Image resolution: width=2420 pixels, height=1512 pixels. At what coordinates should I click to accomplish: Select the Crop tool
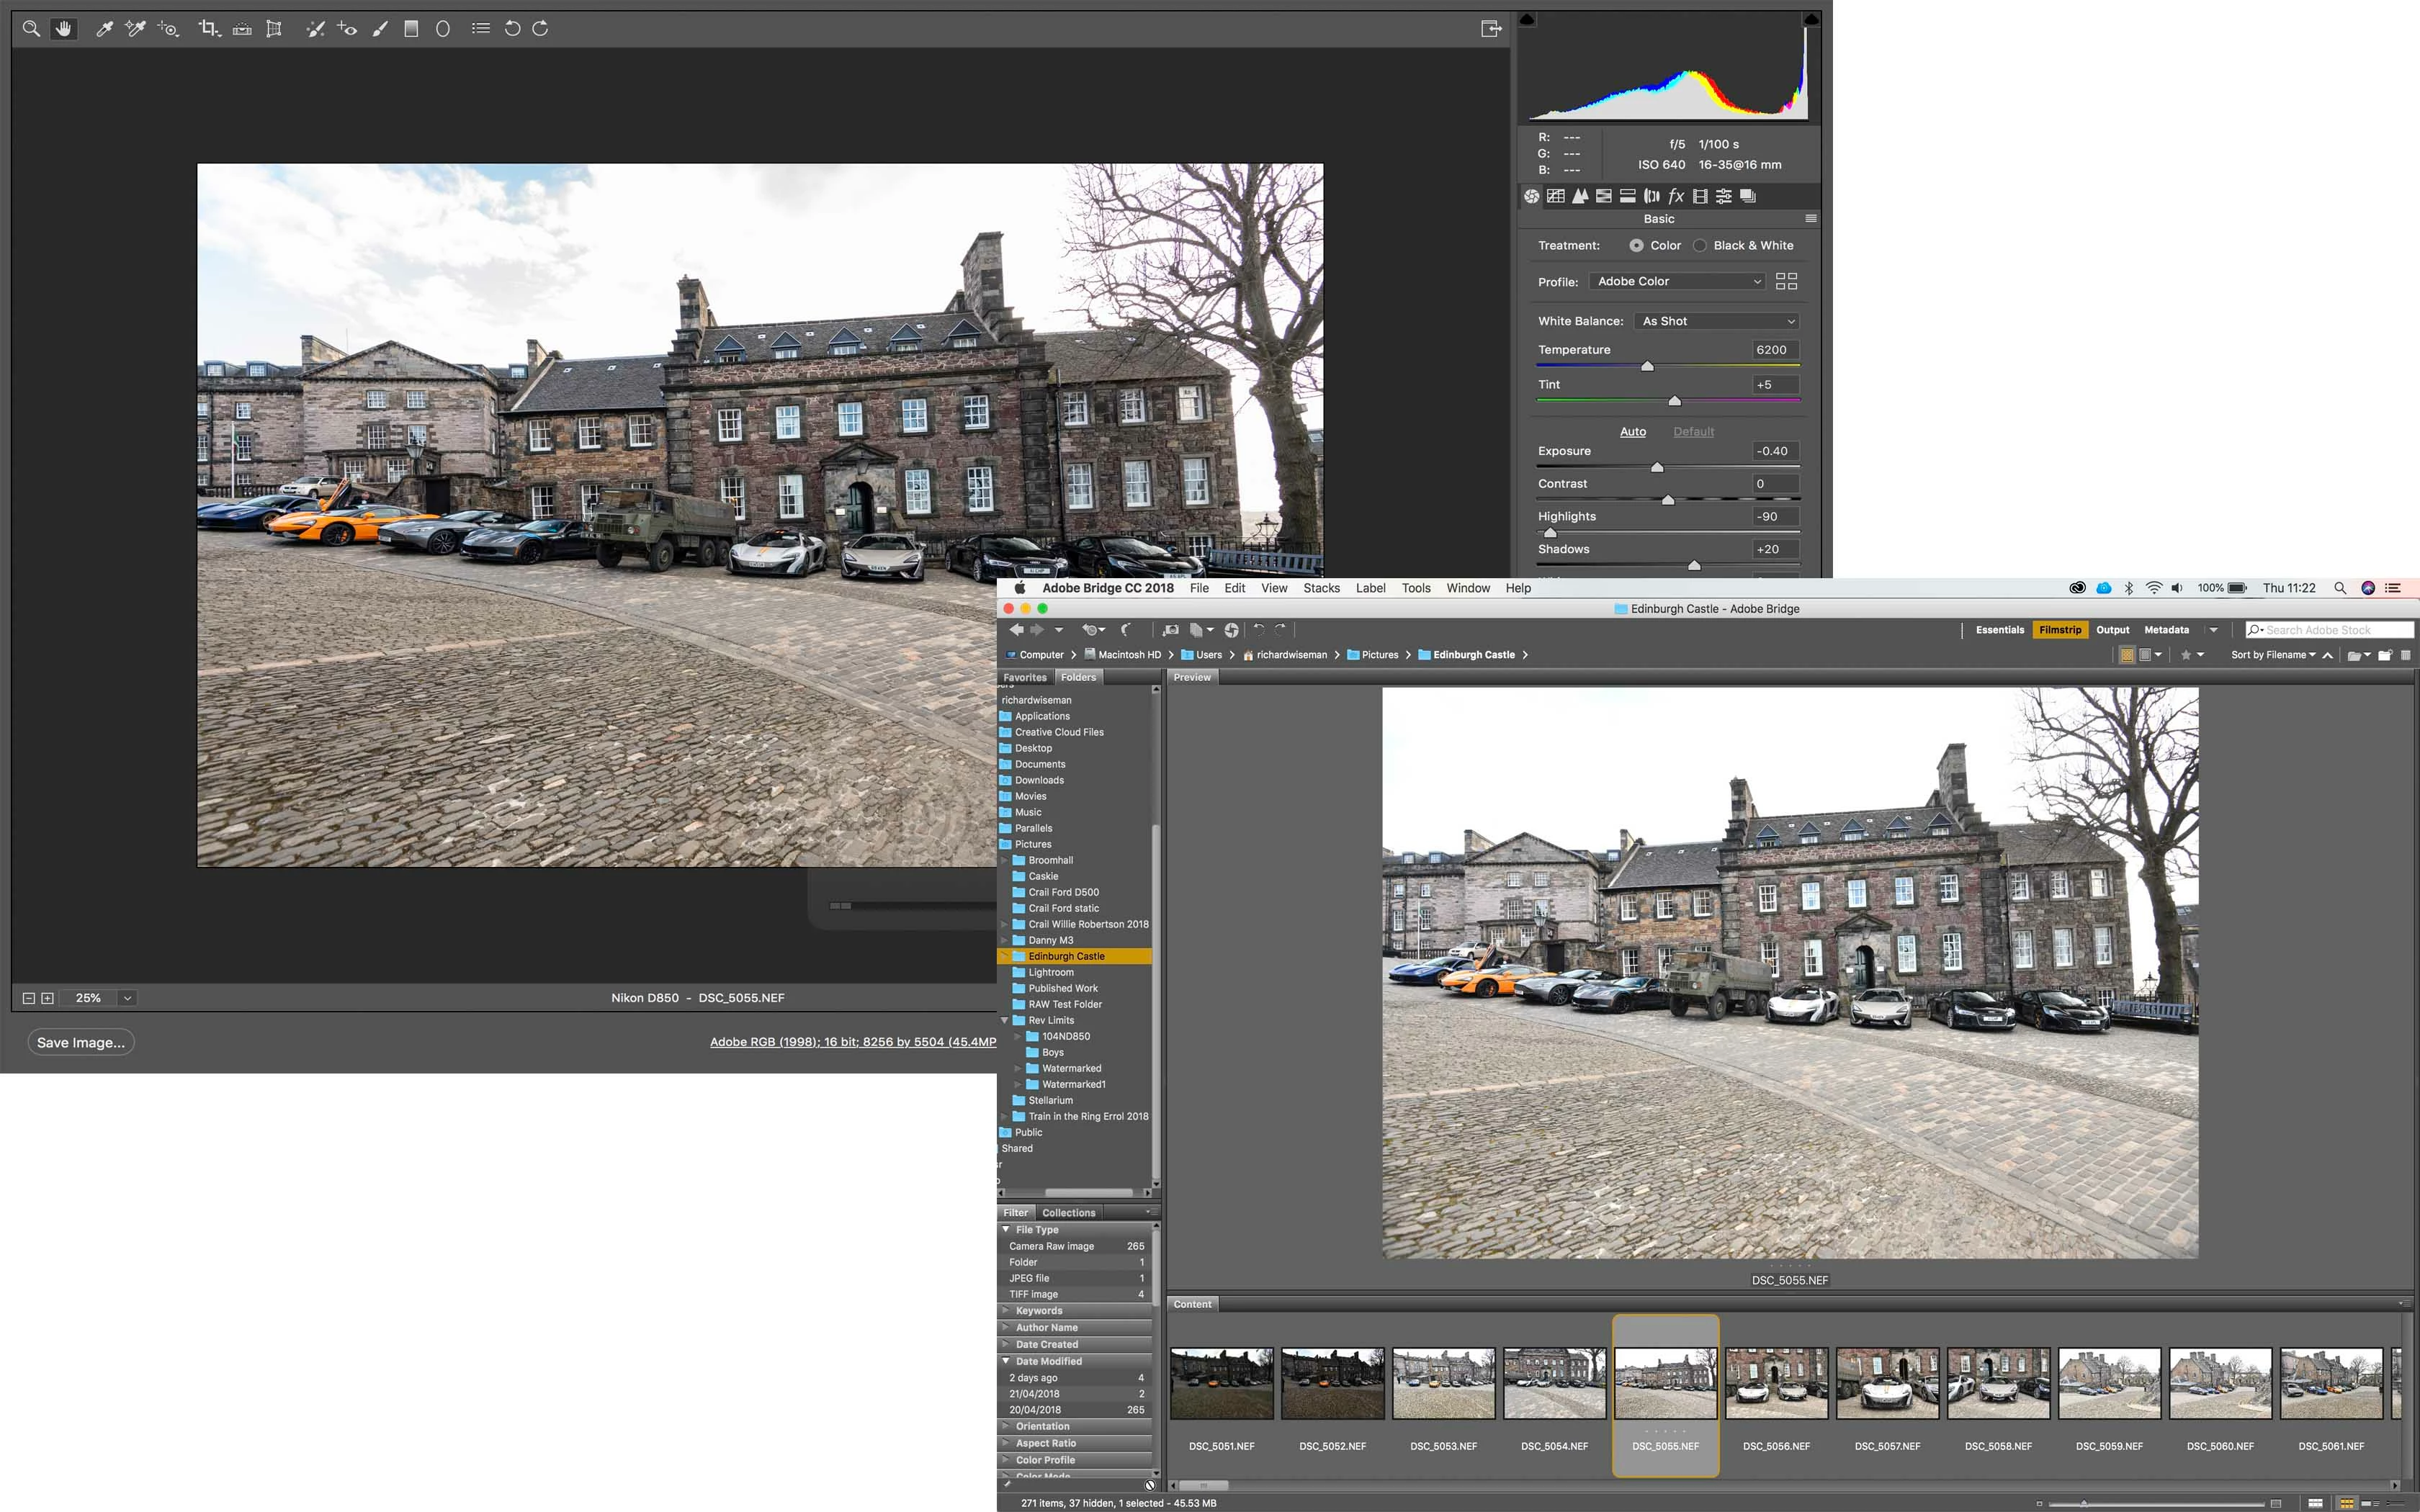(208, 29)
